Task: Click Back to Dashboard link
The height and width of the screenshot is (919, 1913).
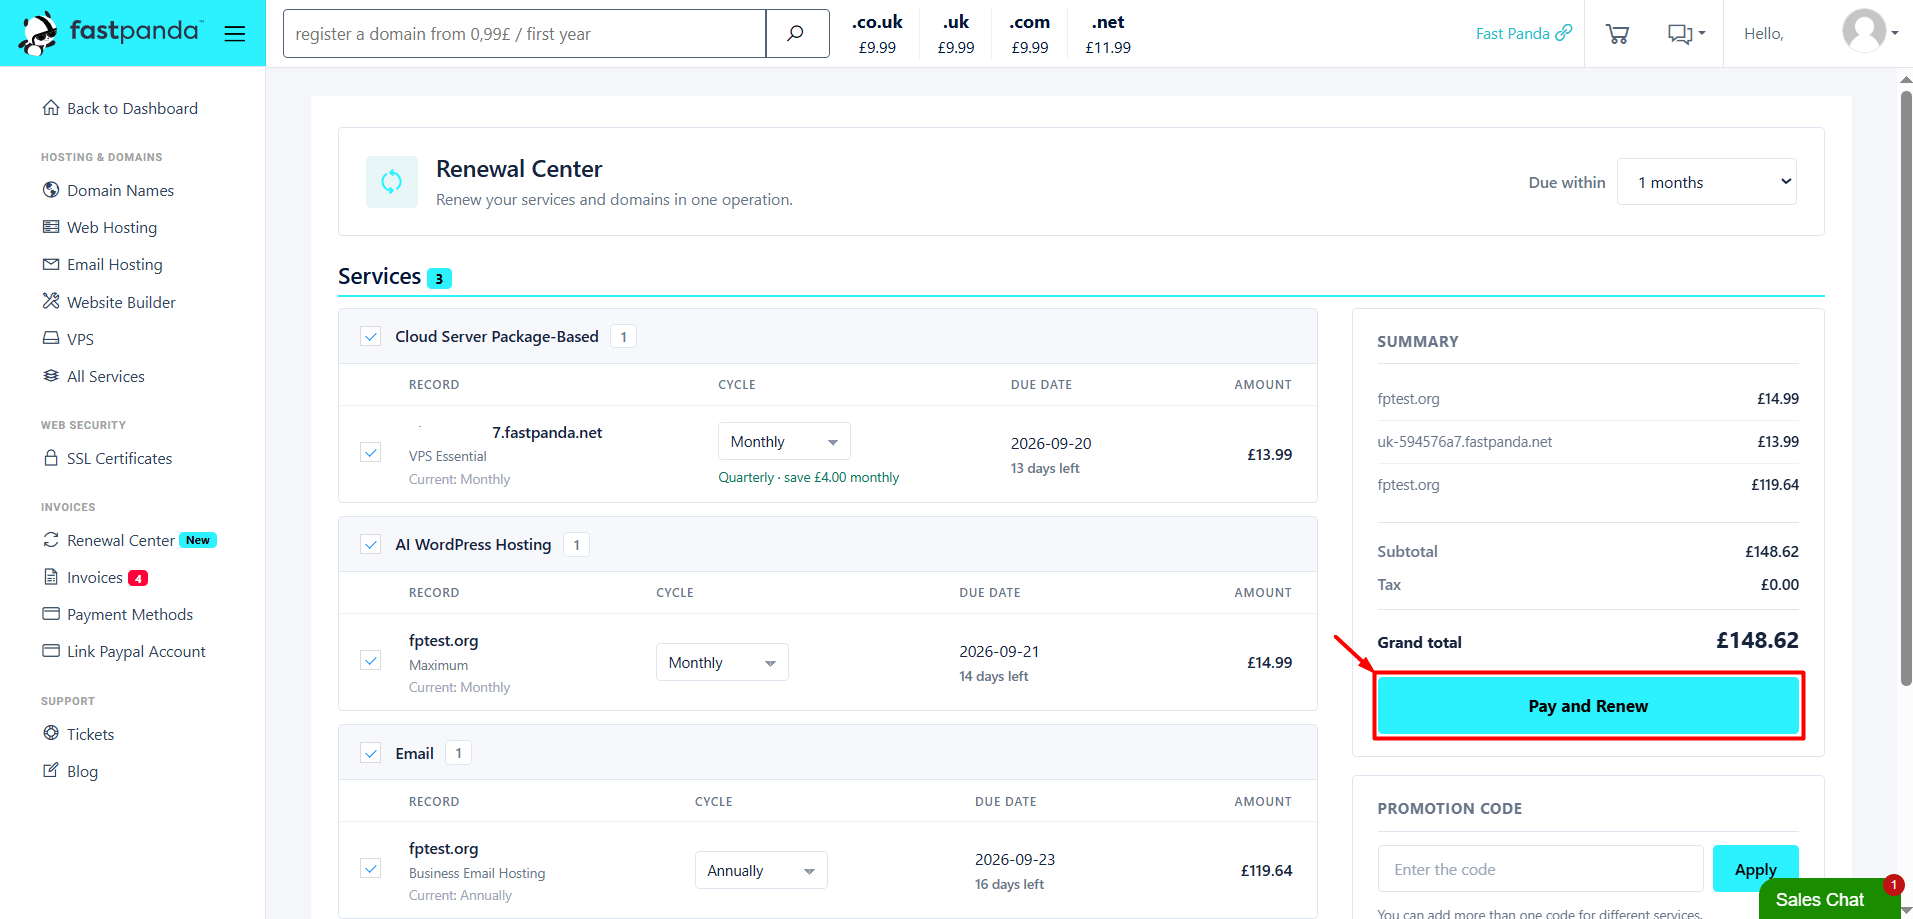Action: coord(132,108)
